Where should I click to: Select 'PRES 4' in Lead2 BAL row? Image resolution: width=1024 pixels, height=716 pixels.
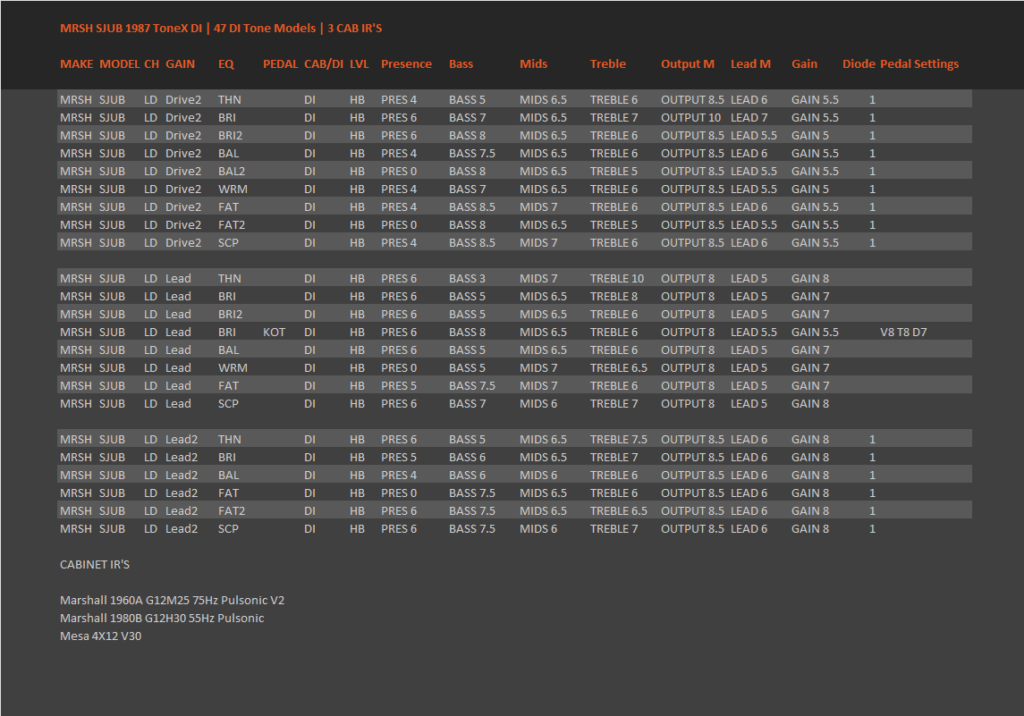399,476
